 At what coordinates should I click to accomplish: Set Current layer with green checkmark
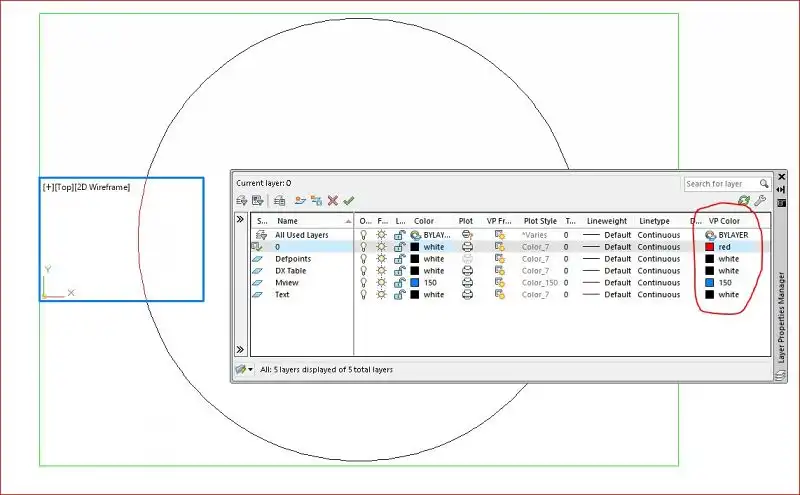348,201
